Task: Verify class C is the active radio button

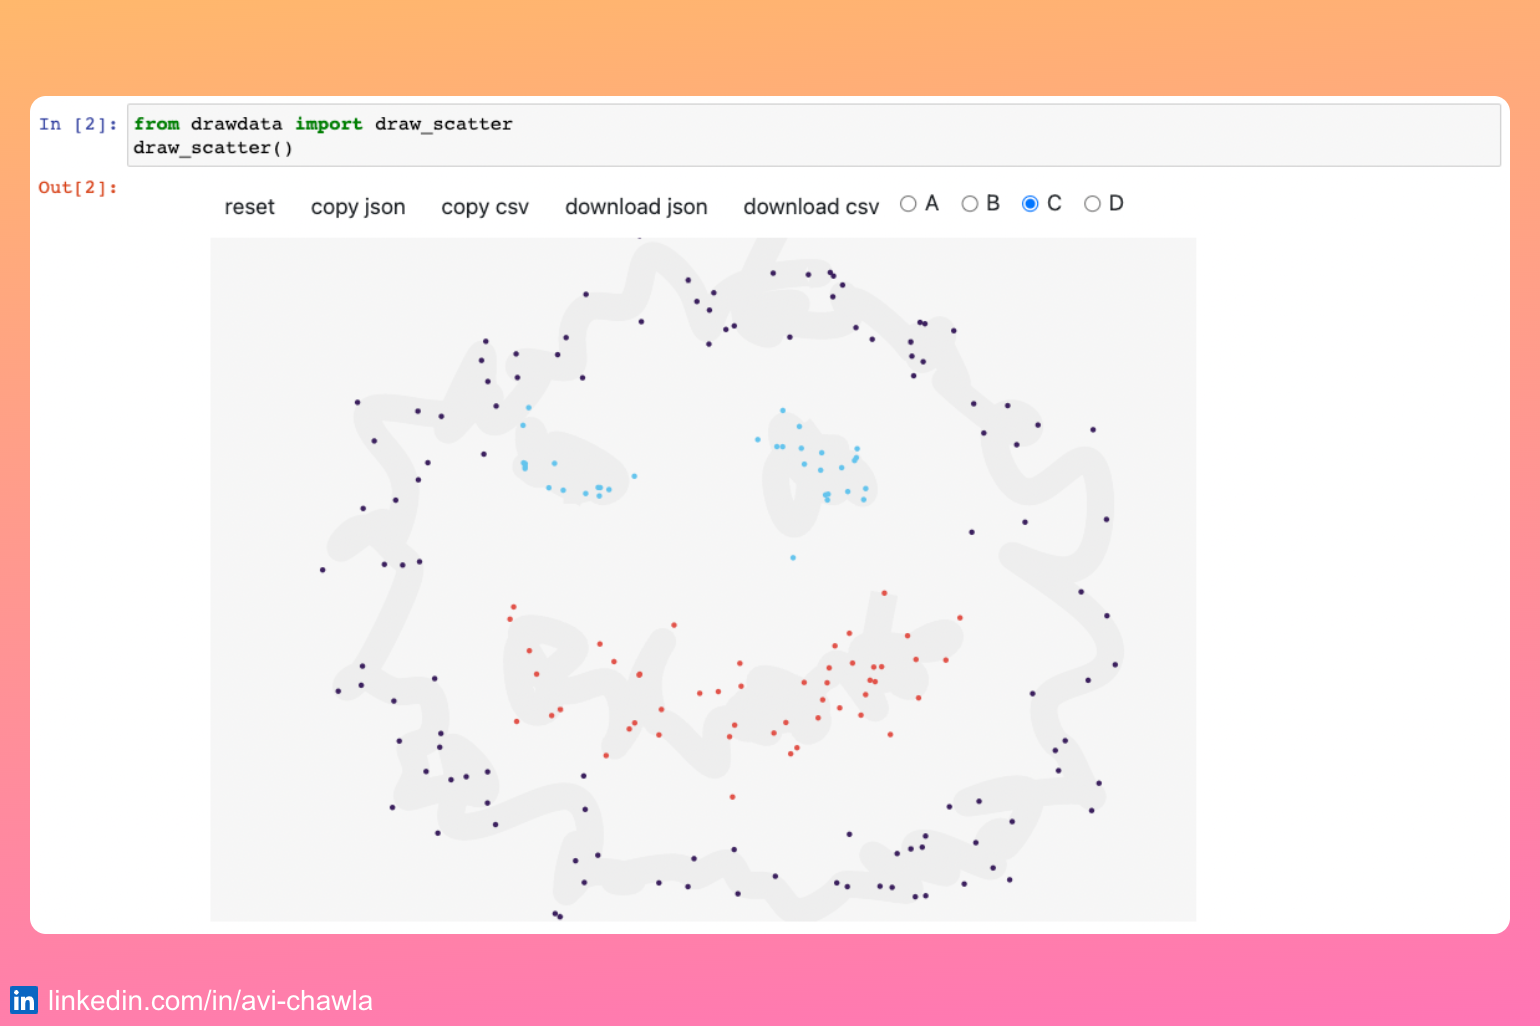Action: (1030, 203)
